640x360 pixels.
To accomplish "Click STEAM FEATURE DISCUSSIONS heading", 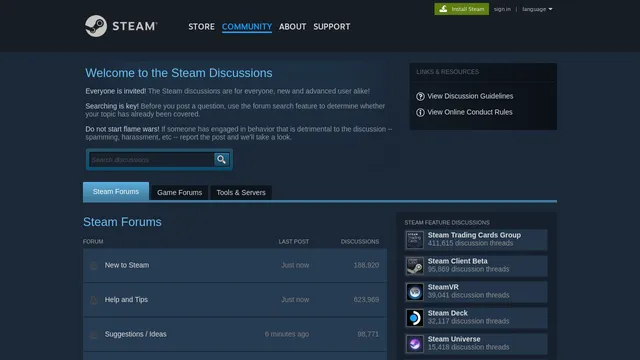I will click(x=447, y=222).
